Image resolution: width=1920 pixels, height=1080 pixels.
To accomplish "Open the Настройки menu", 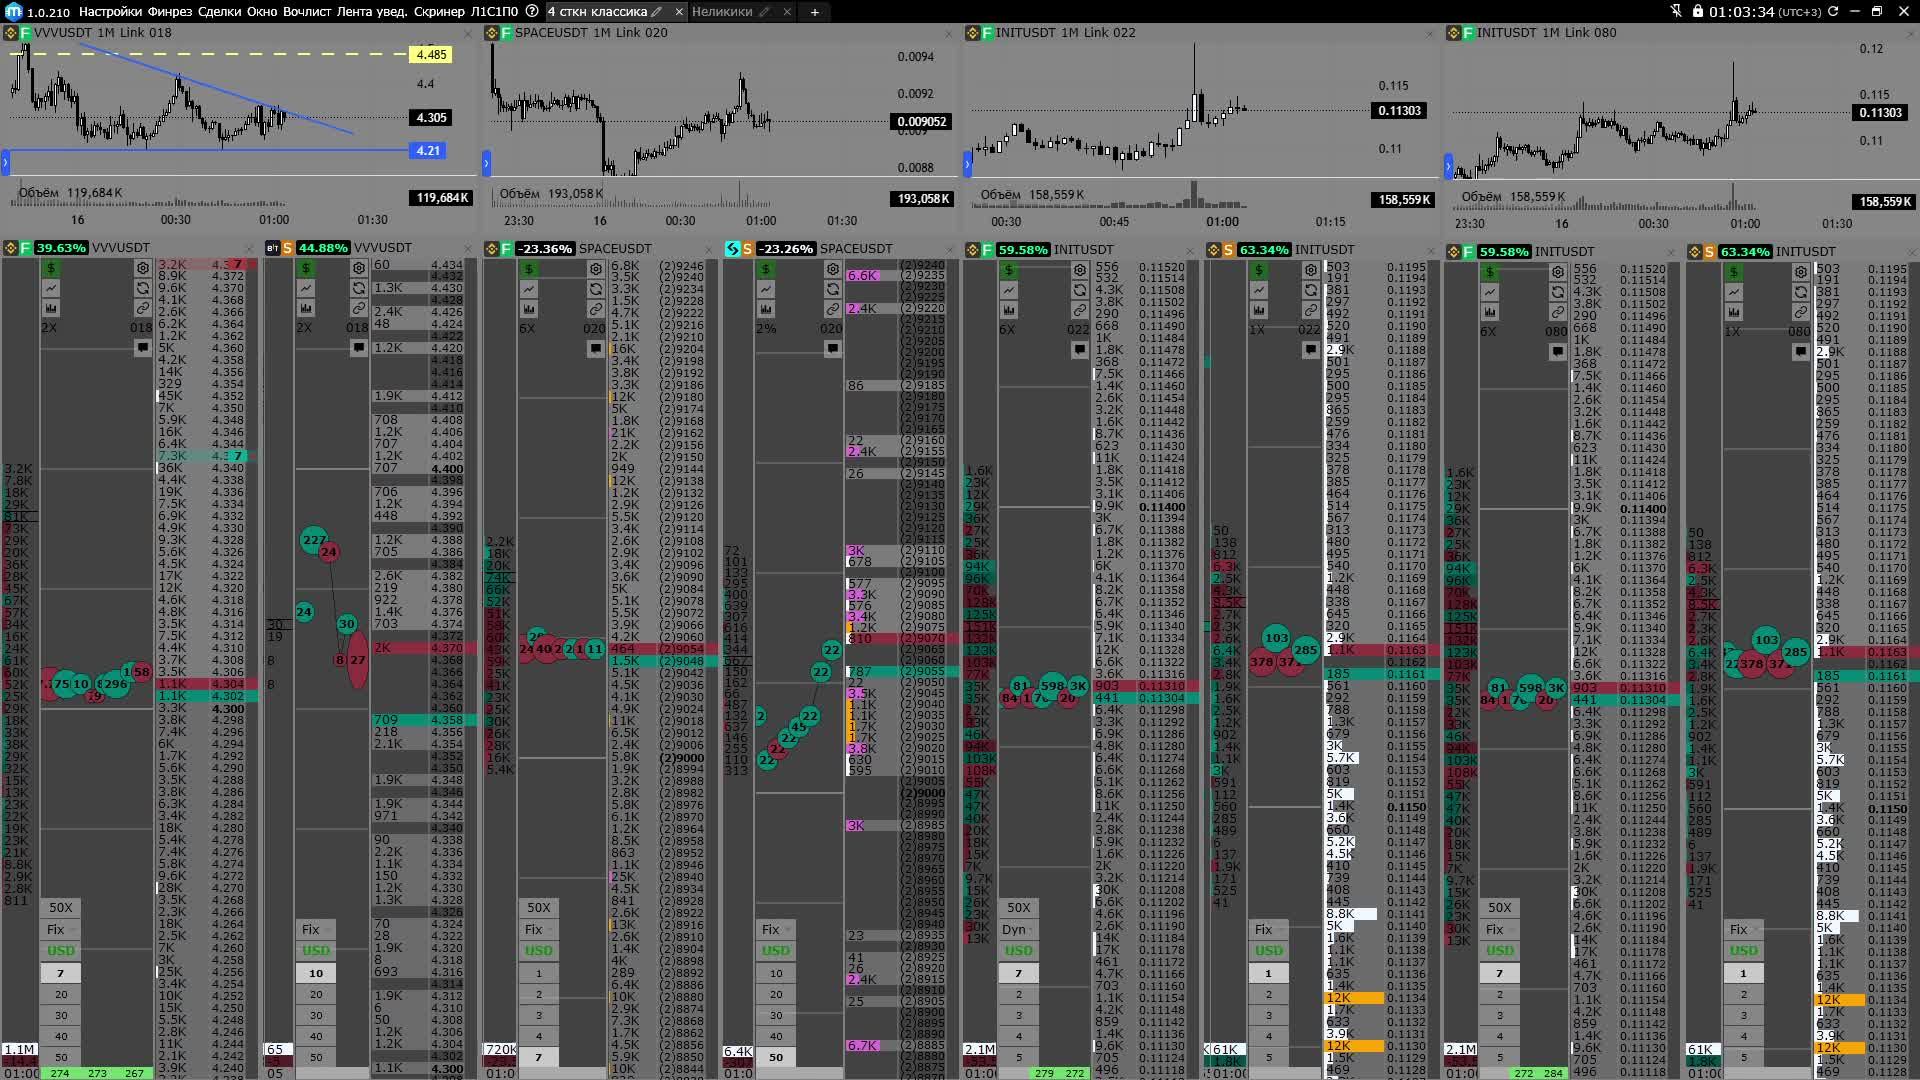I will pos(110,11).
